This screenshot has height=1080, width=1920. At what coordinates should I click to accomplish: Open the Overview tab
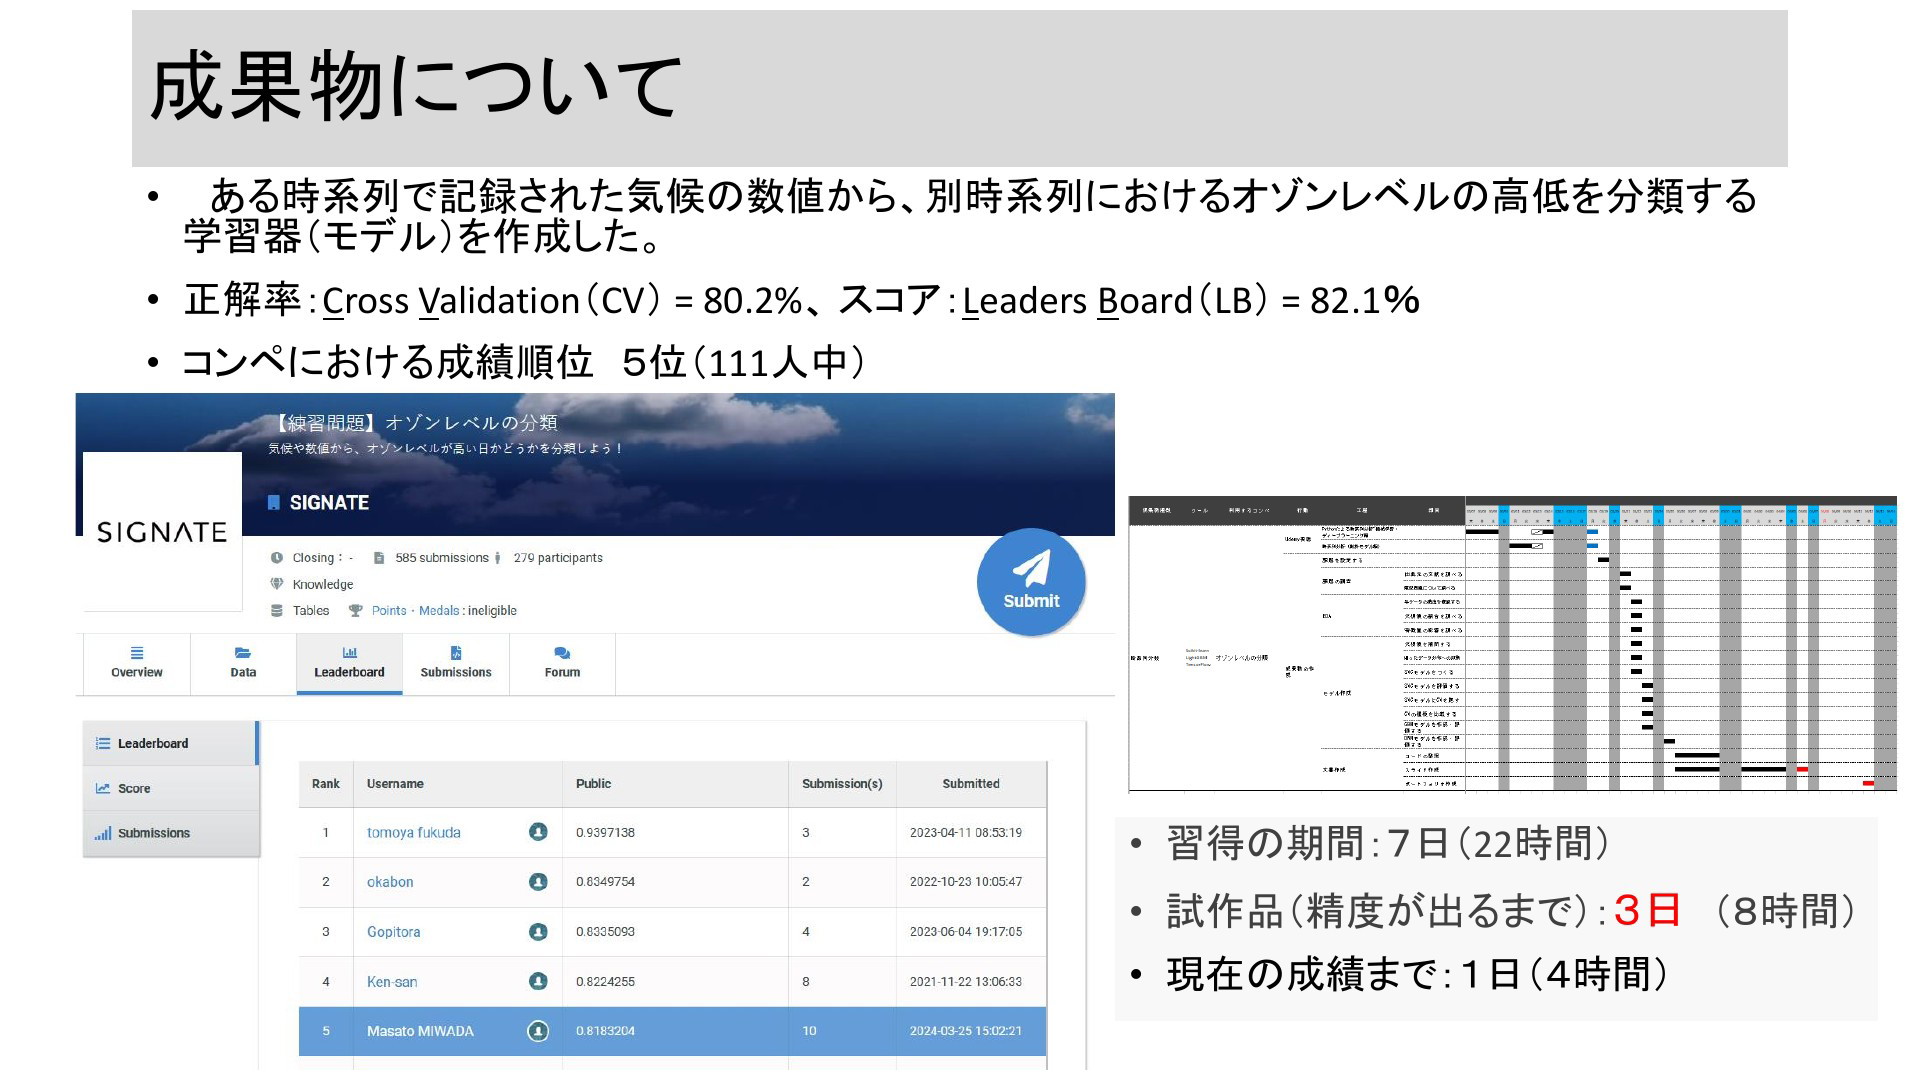[x=137, y=663]
